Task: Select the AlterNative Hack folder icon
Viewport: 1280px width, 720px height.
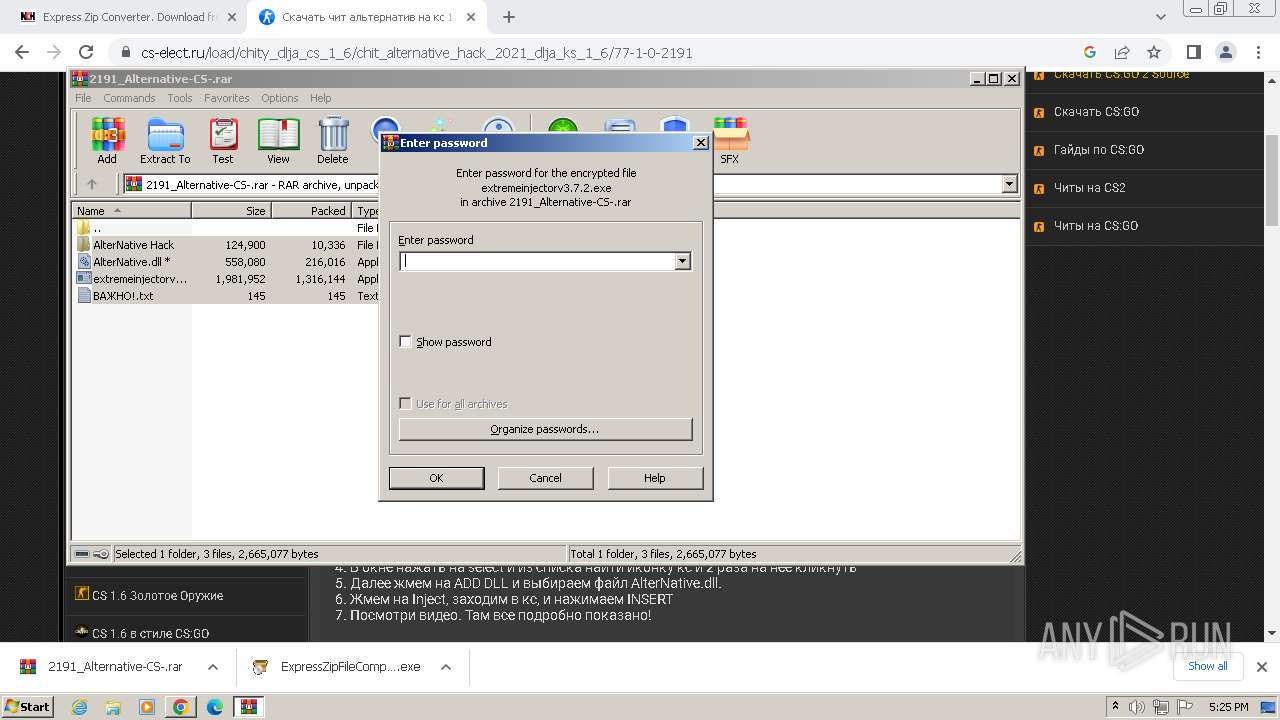Action: [84, 245]
